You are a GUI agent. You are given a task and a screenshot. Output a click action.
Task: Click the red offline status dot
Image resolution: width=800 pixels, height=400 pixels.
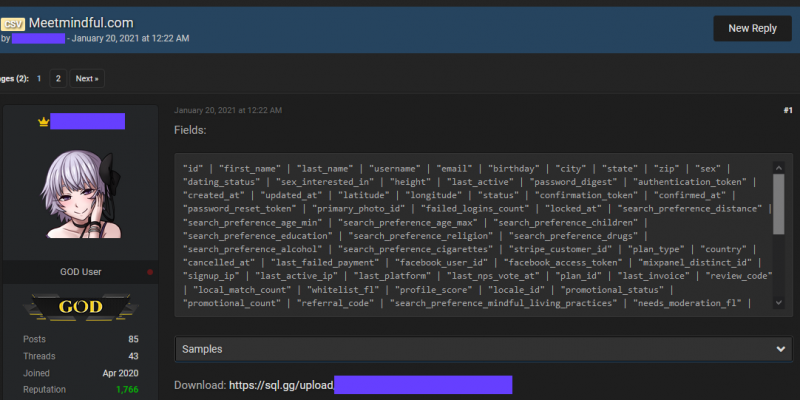(150, 272)
